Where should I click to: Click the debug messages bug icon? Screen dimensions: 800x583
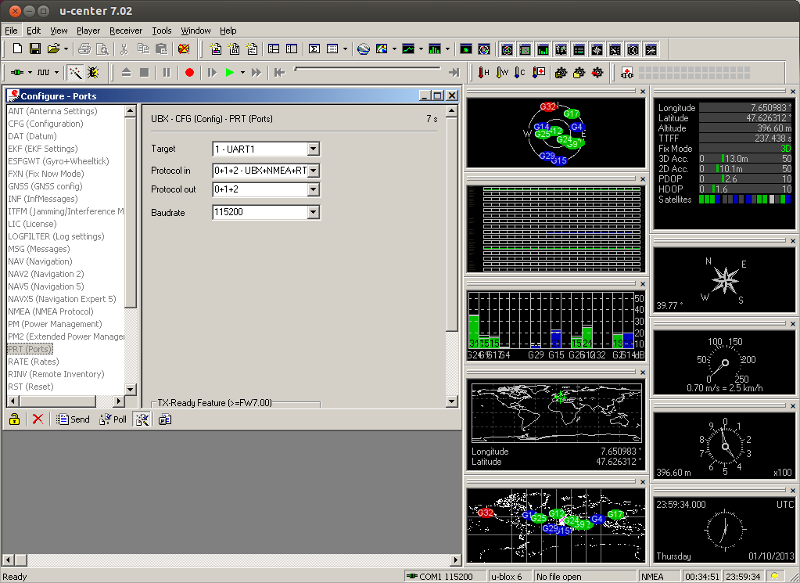93,72
